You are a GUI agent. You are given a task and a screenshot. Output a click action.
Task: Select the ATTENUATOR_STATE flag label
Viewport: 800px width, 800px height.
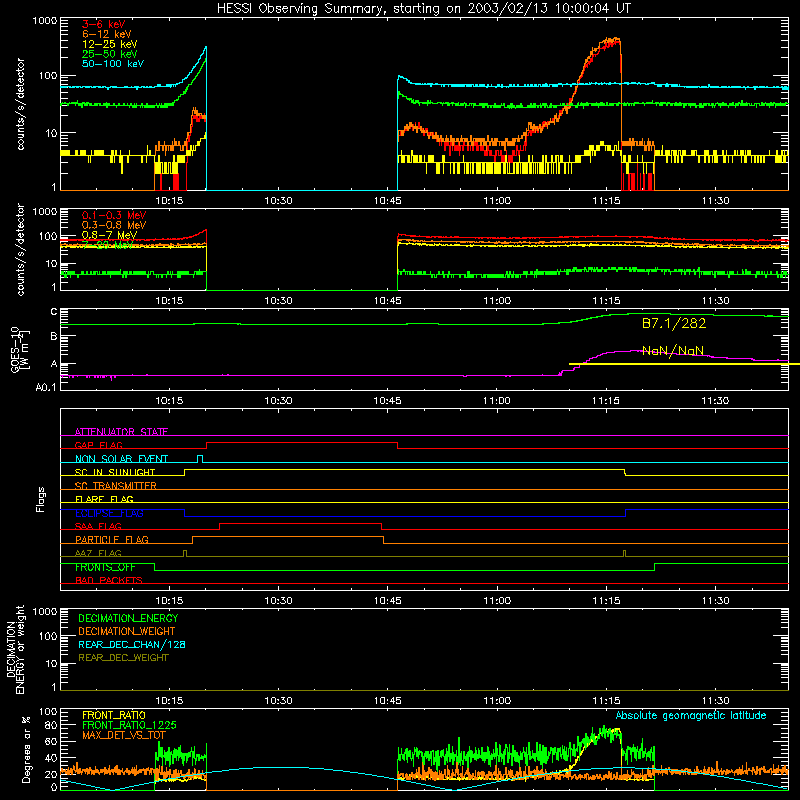click(121, 432)
